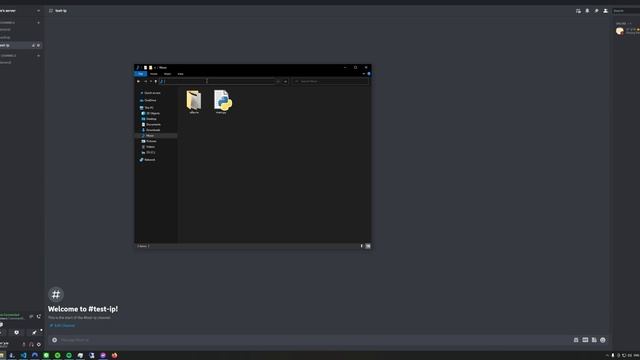Viewport: 640px width, 360px height.
Task: Select the folder in the Music window
Action: 194,102
